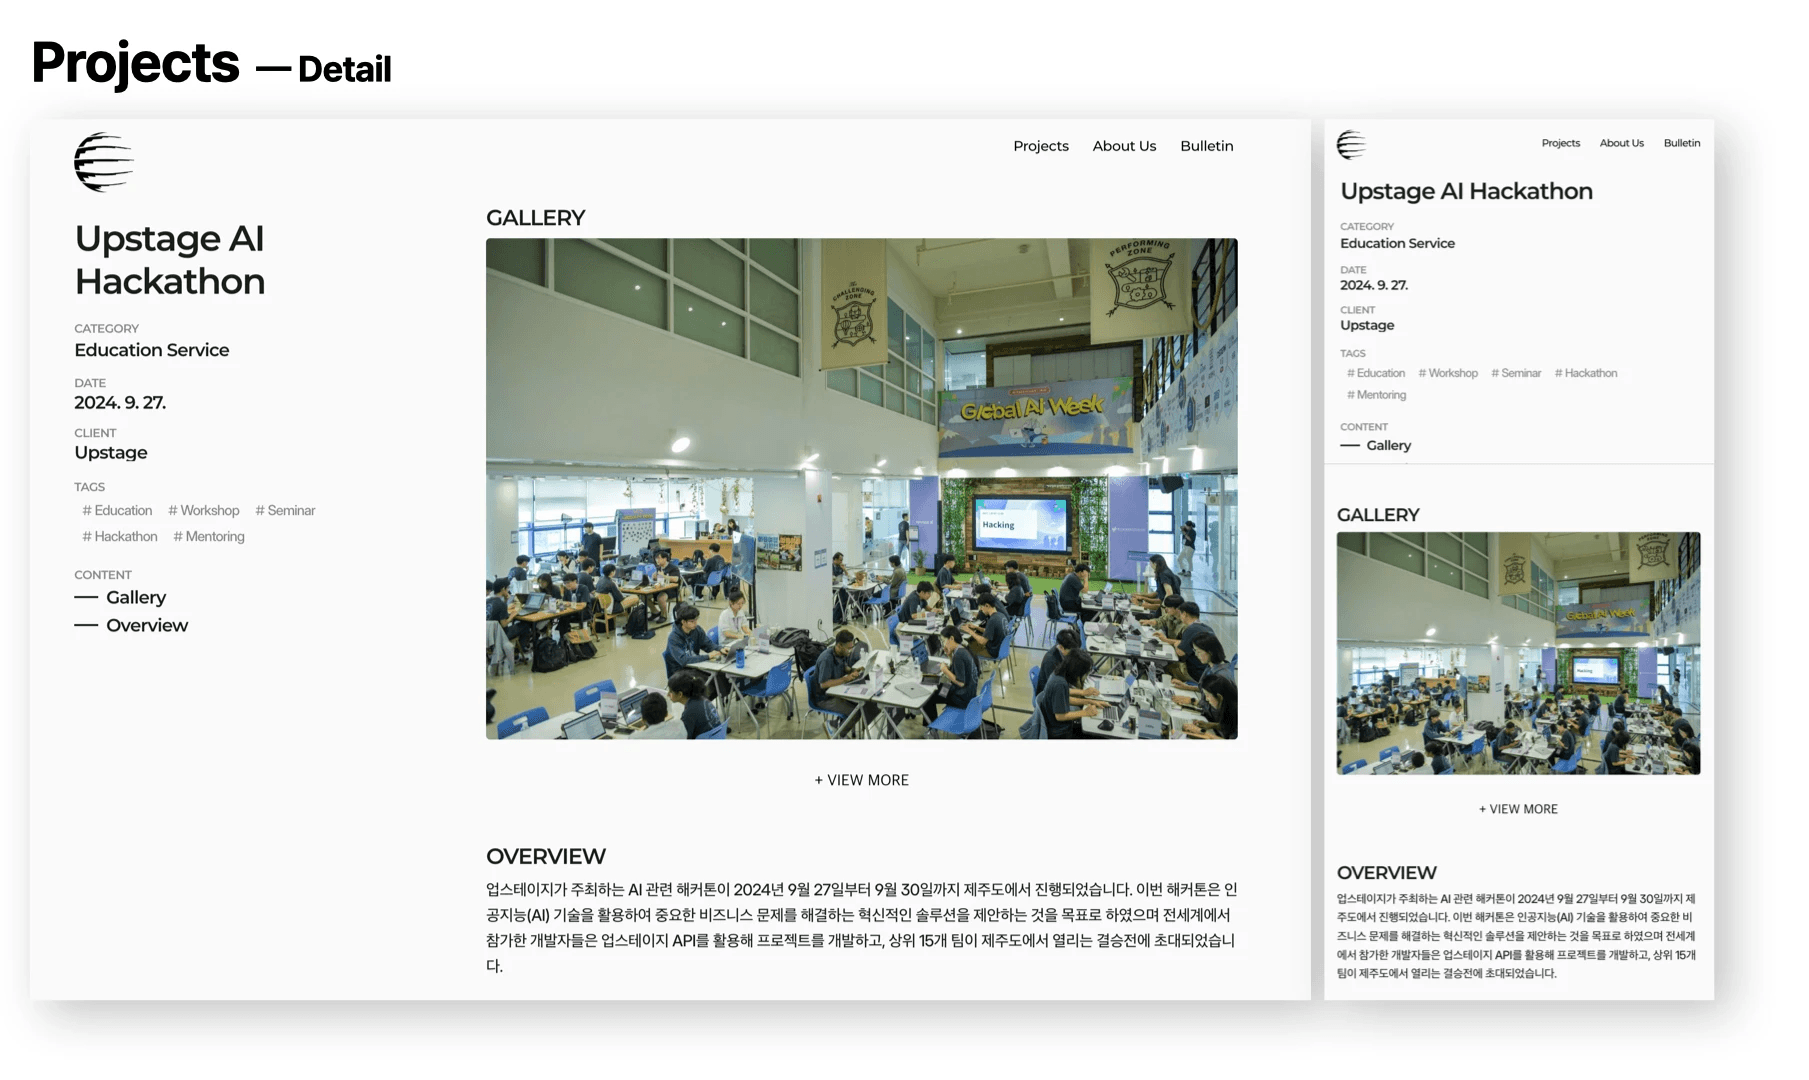Screen dimensions: 1809x1080
Task: Open About Us in the mobile view navigation
Action: click(1622, 143)
